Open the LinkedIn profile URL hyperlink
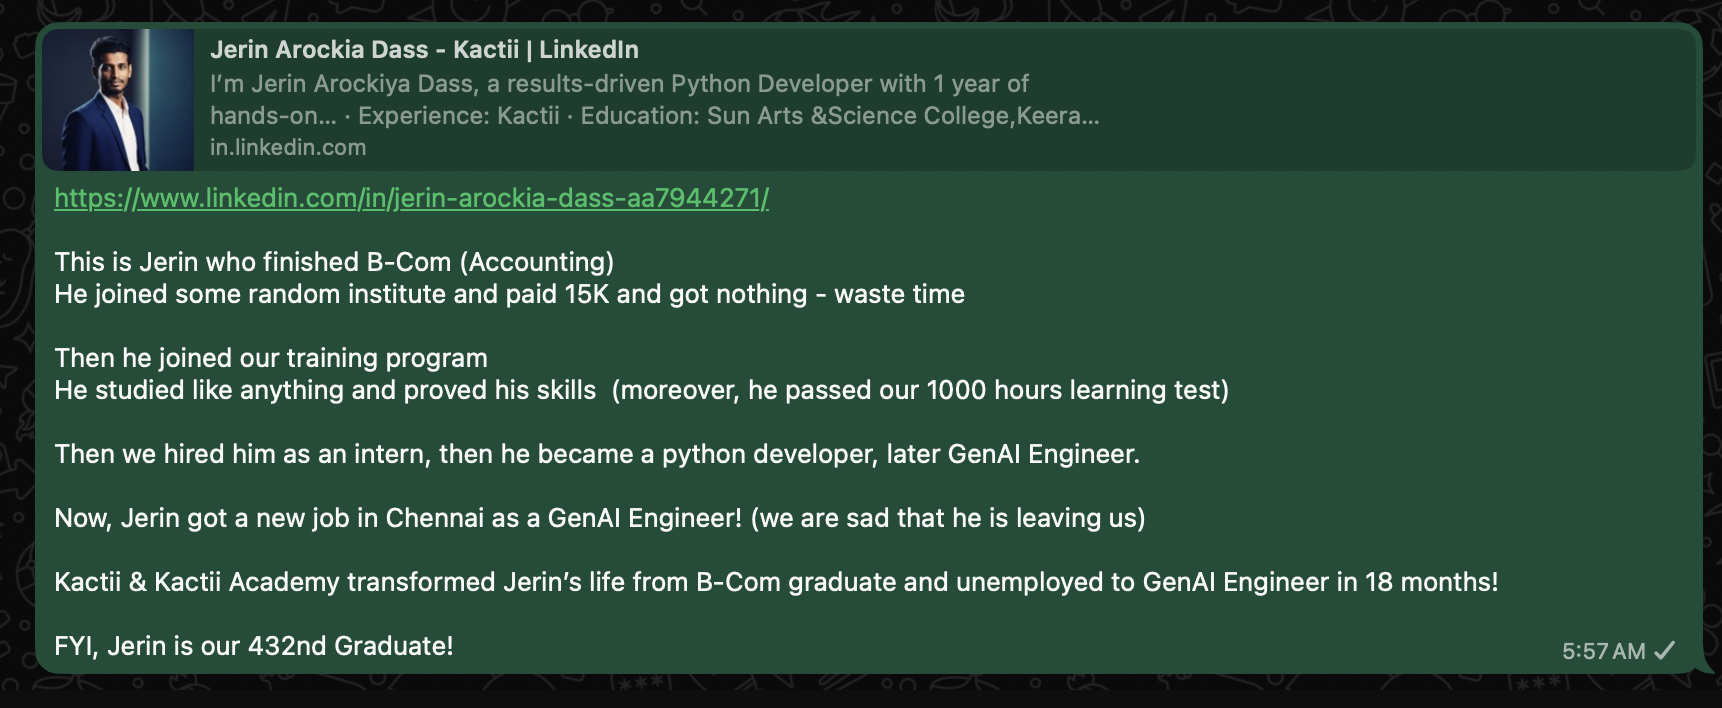The width and height of the screenshot is (1722, 708). (x=411, y=198)
